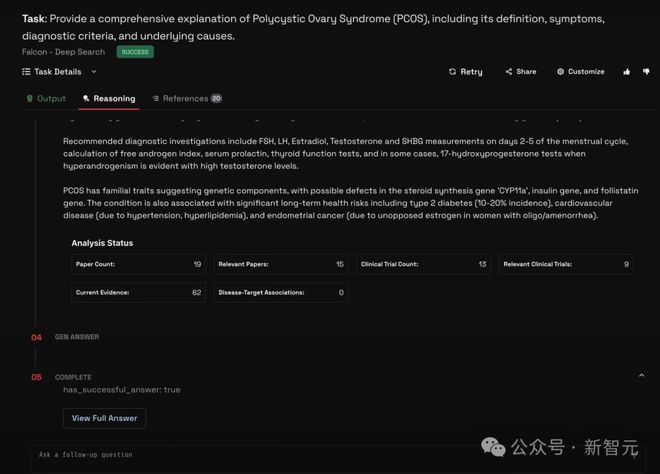
Task: Select the Reasoning tab
Action: (x=108, y=99)
